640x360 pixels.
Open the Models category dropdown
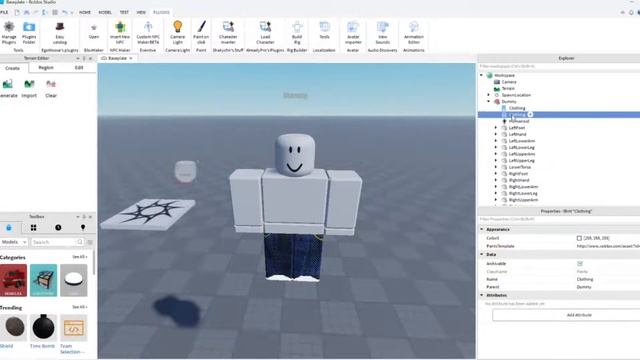coord(13,242)
